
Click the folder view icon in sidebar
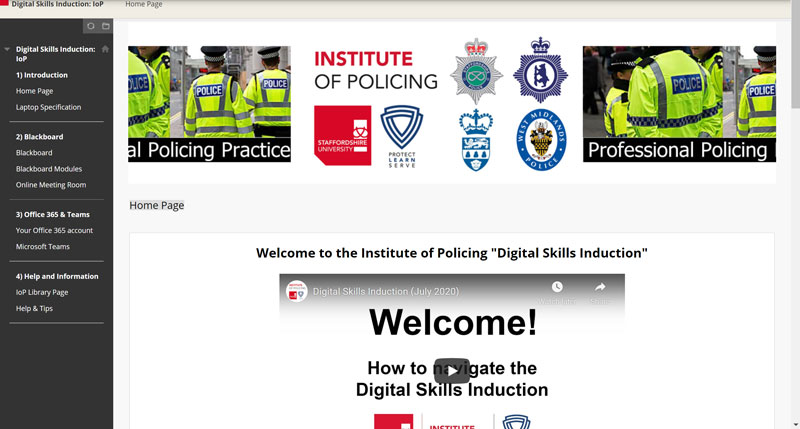(x=106, y=26)
